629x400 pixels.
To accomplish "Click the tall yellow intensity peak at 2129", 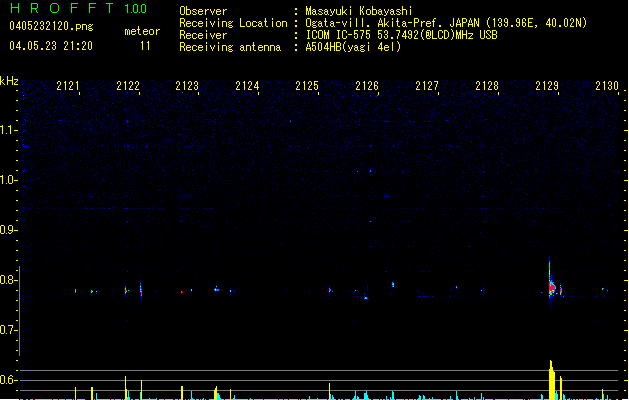I will pos(552,380).
